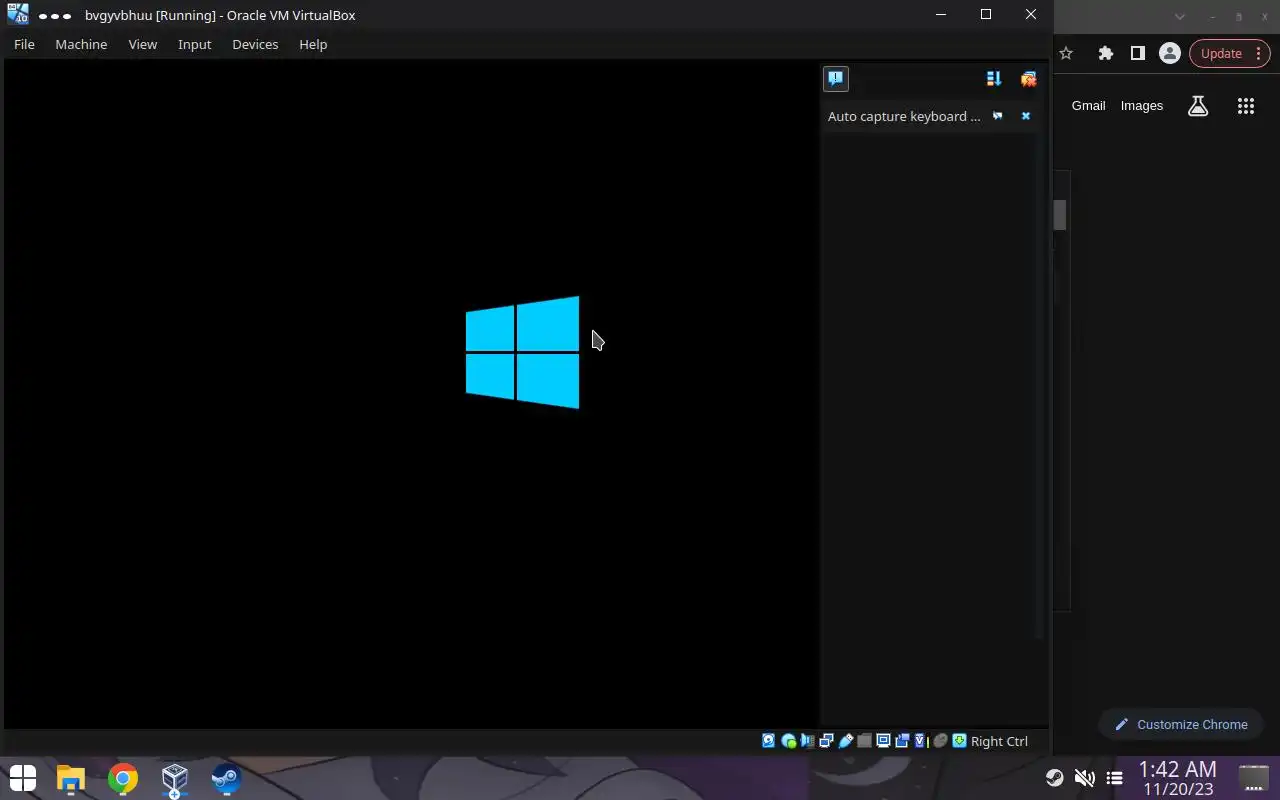Toggle muted volume tray icon
Viewport: 1280px width, 800px height.
tap(1084, 778)
